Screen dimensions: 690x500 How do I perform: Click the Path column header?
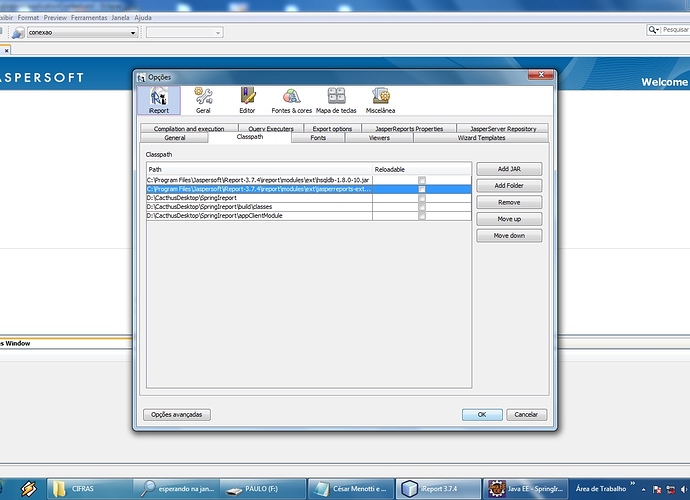pos(260,169)
